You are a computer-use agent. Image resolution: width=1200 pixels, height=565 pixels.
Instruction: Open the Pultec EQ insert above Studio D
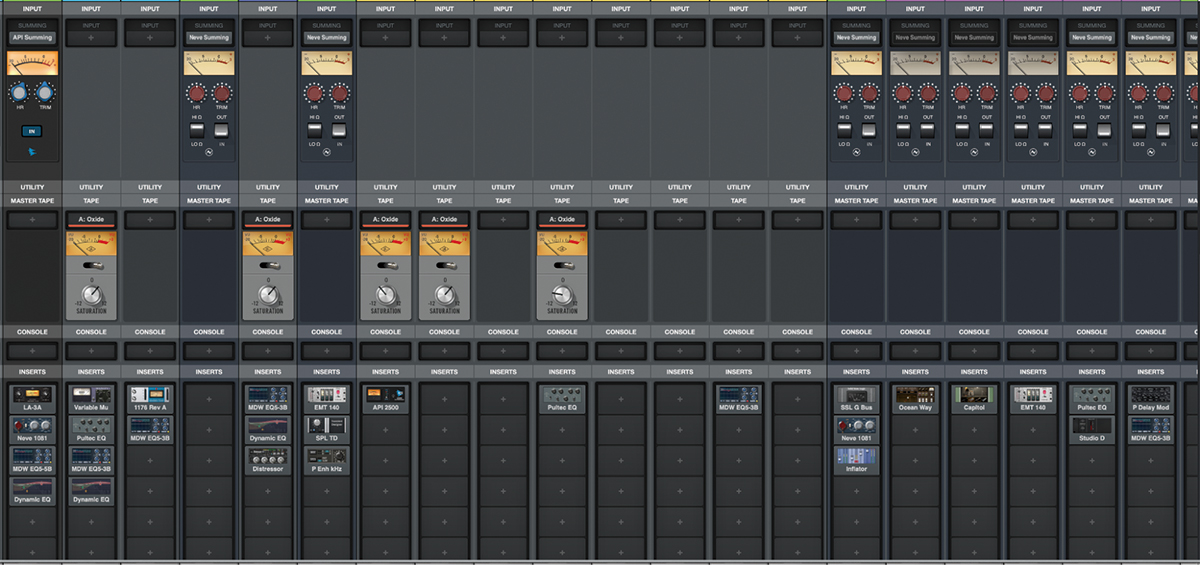(x=1092, y=399)
